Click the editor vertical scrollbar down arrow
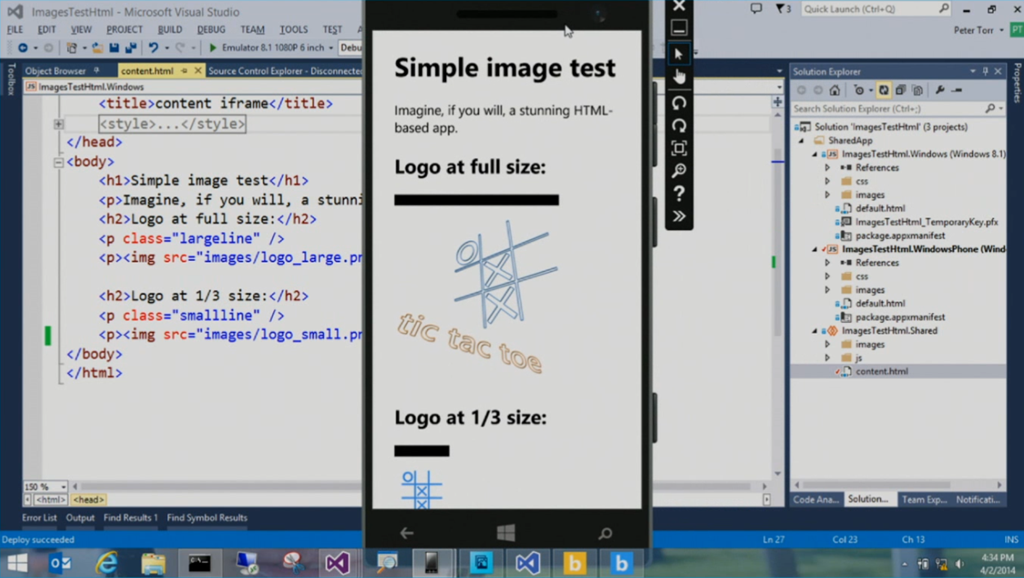This screenshot has height=578, width=1024. point(777,474)
